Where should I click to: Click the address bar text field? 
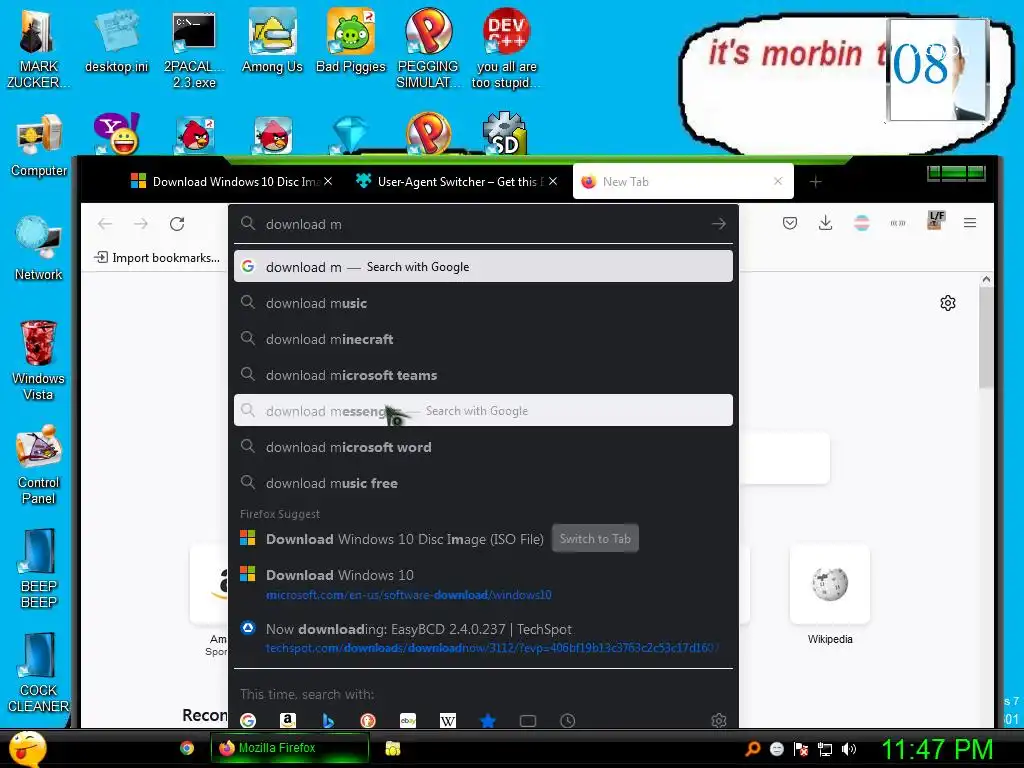(483, 224)
